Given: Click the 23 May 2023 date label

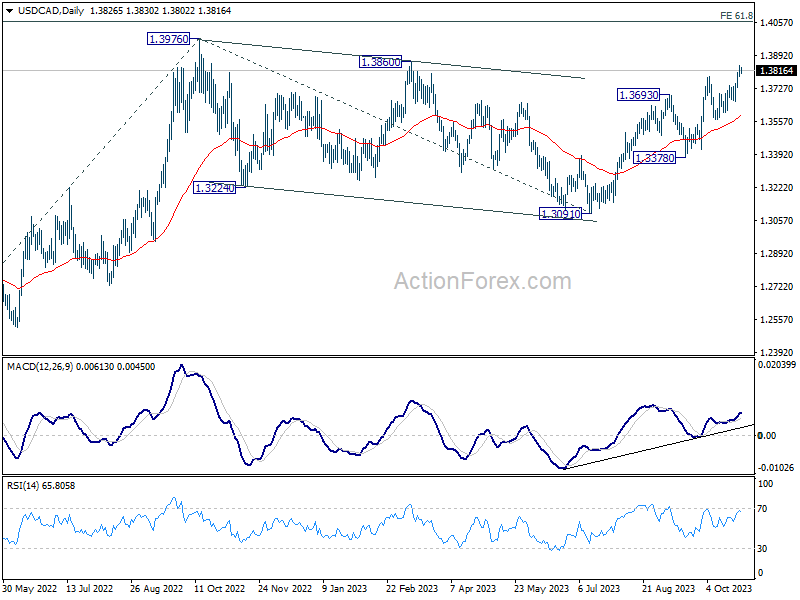Looking at the screenshot, I should [541, 589].
